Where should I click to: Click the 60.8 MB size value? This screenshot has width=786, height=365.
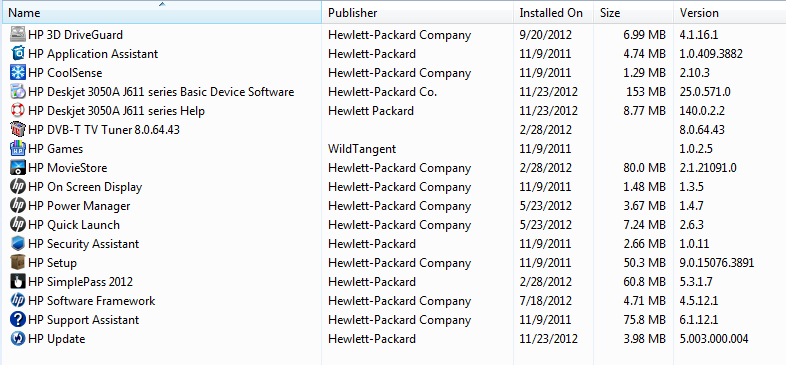(645, 282)
